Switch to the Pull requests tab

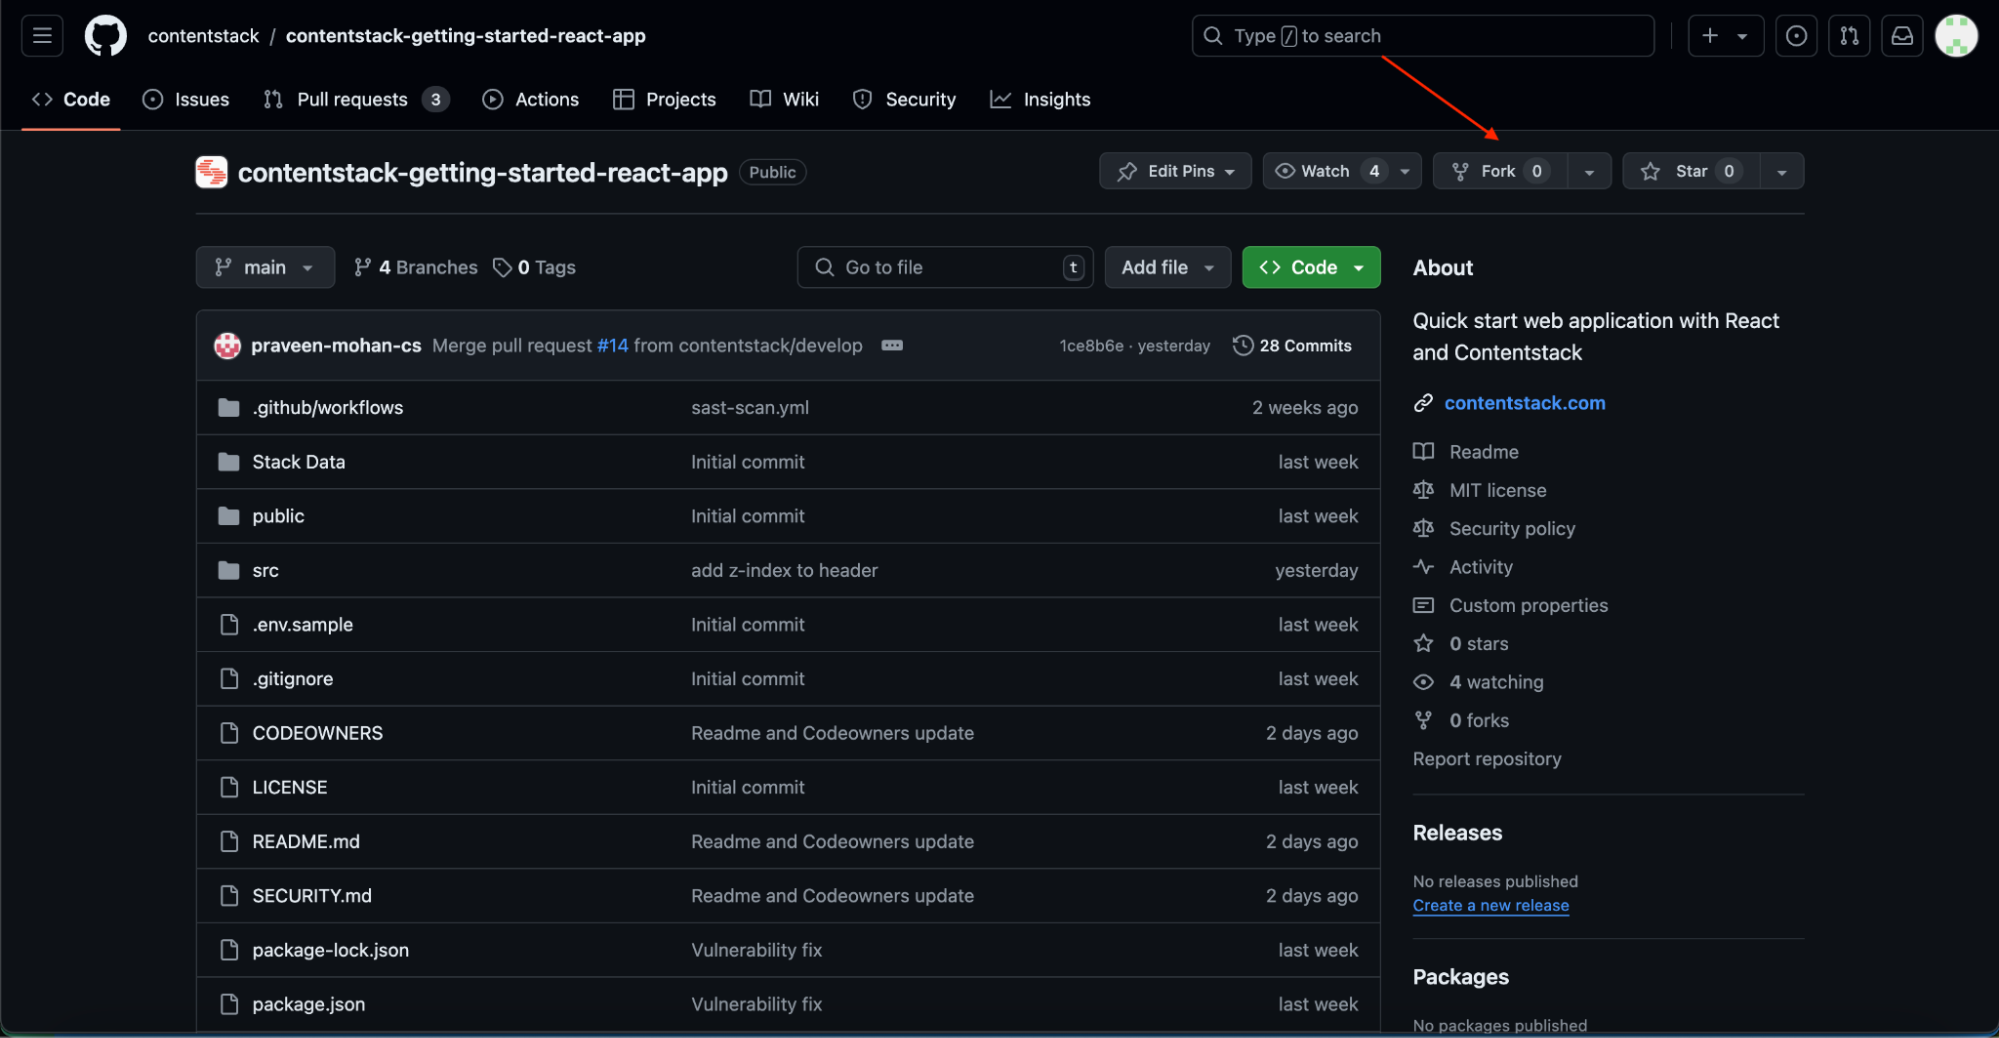356,99
